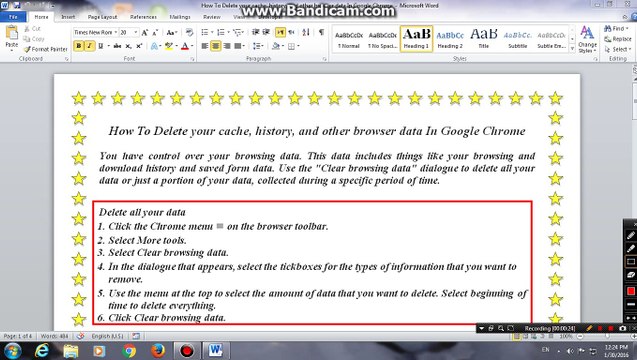The height and width of the screenshot is (360, 637).
Task: Toggle Underline formatting
Action: [100, 46]
